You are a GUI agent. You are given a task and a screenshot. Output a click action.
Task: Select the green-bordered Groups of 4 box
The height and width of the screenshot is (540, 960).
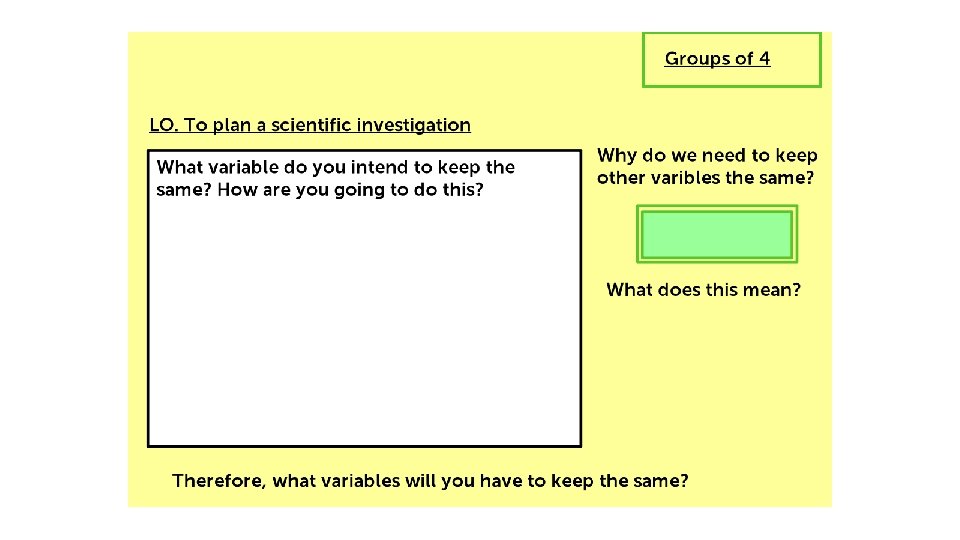[732, 60]
